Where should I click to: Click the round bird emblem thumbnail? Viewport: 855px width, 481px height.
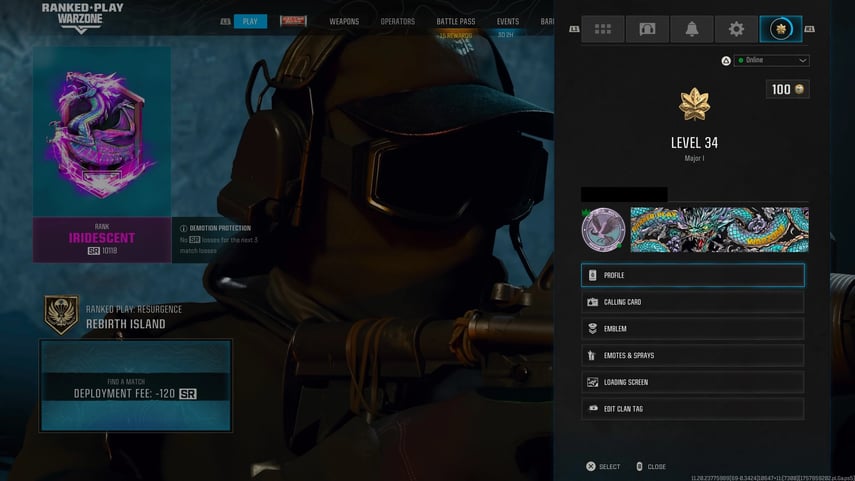603,230
